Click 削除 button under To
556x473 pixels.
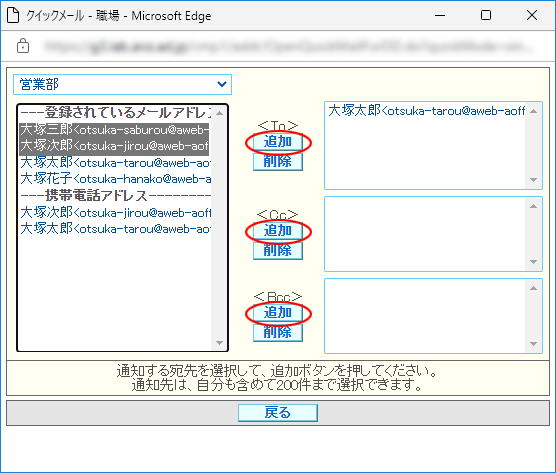[x=278, y=162]
